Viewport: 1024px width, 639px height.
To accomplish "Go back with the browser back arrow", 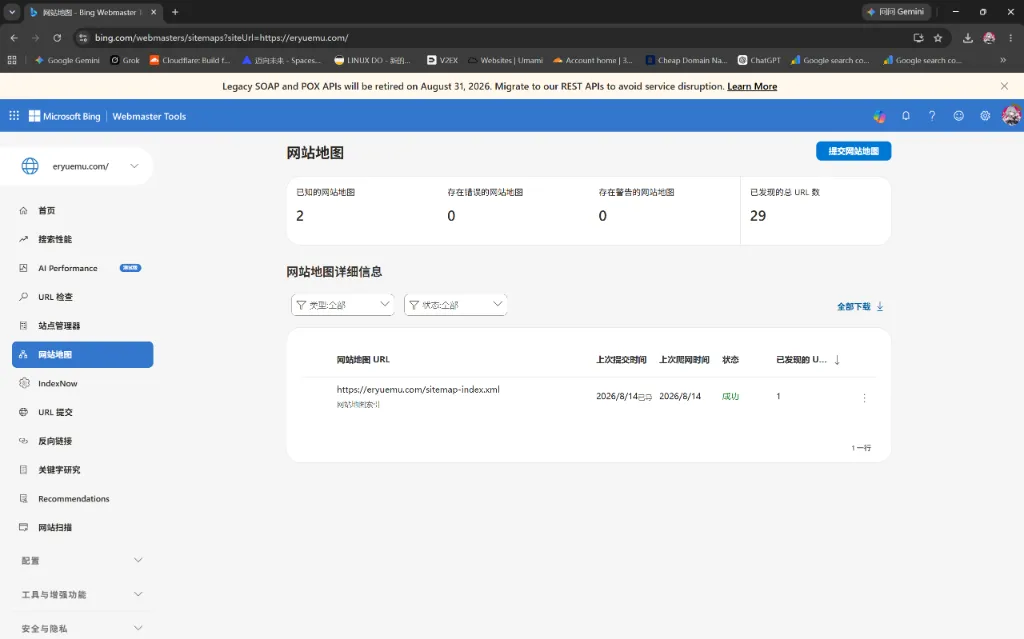I will pyautogui.click(x=14, y=38).
